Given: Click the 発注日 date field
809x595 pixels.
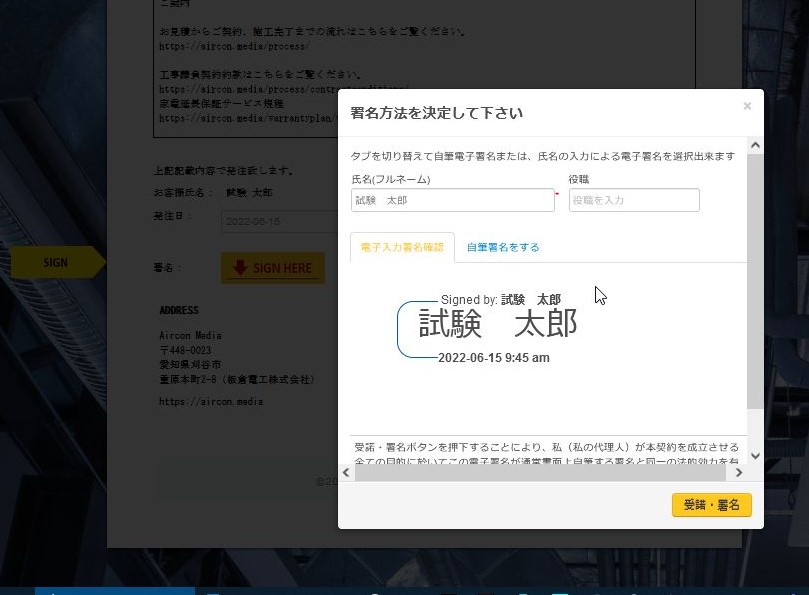Looking at the screenshot, I should point(280,221).
